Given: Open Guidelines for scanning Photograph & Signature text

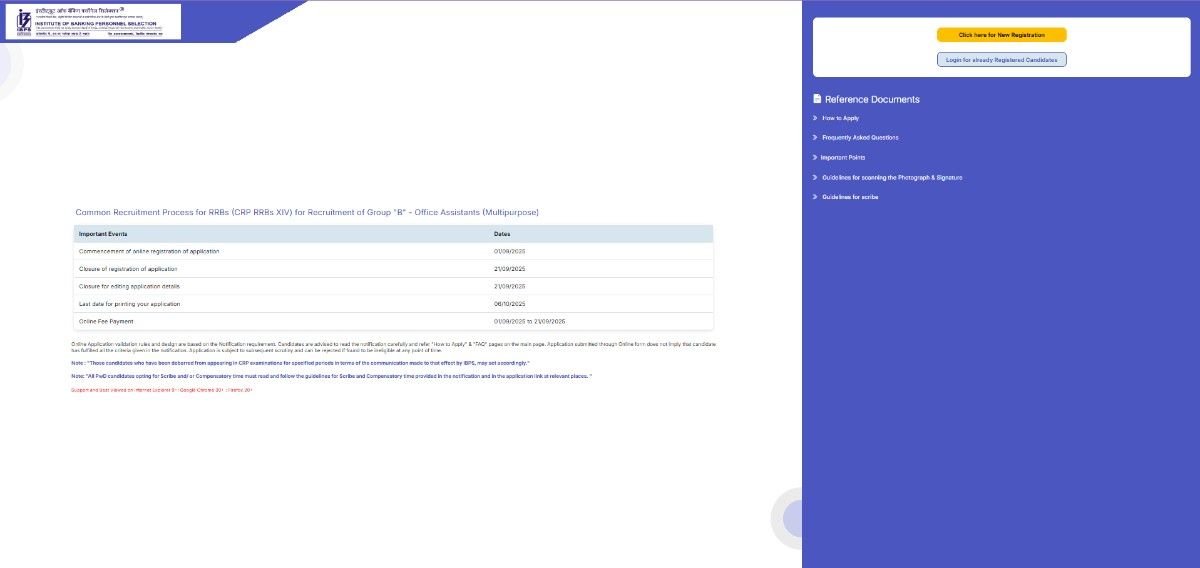Looking at the screenshot, I should 892,177.
